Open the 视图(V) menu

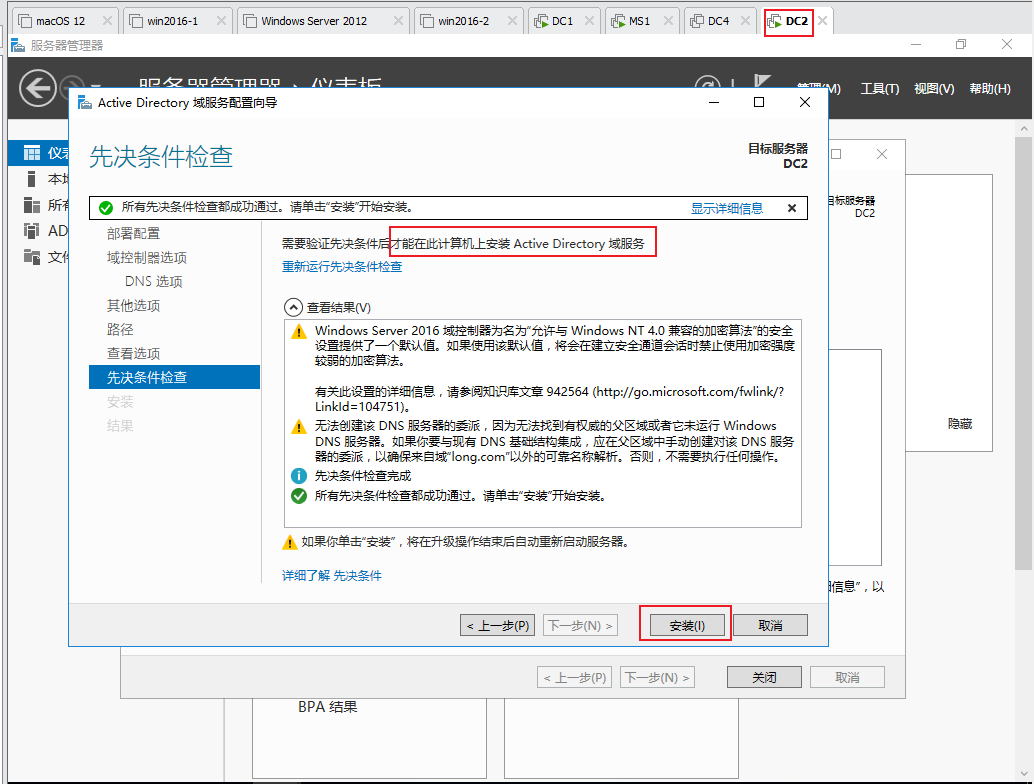tap(934, 88)
